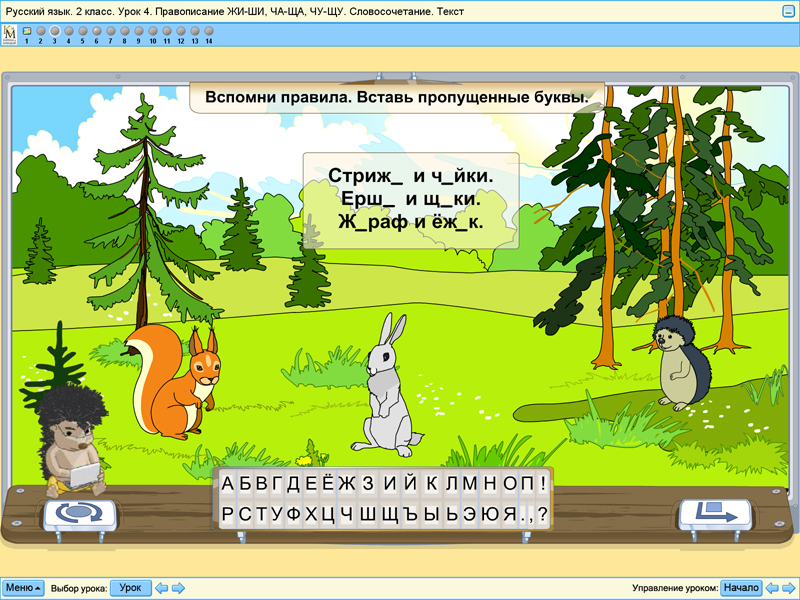Select slide 1 picture icon

(26, 31)
